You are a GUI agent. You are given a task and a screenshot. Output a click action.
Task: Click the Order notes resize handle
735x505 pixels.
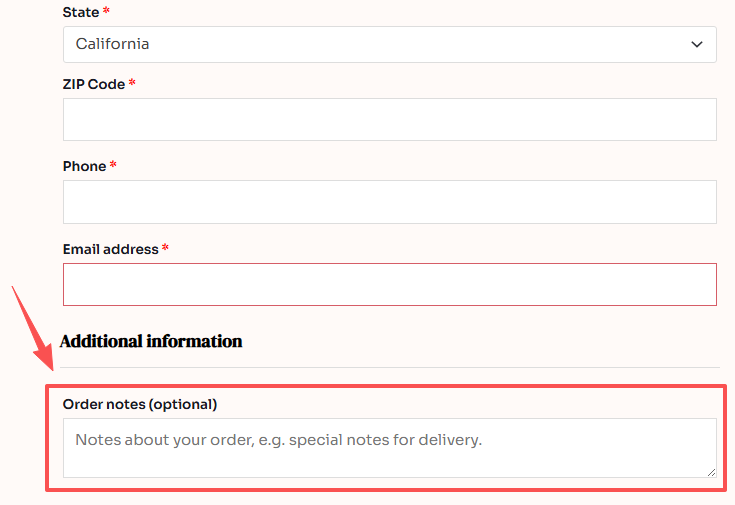pyautogui.click(x=711, y=471)
